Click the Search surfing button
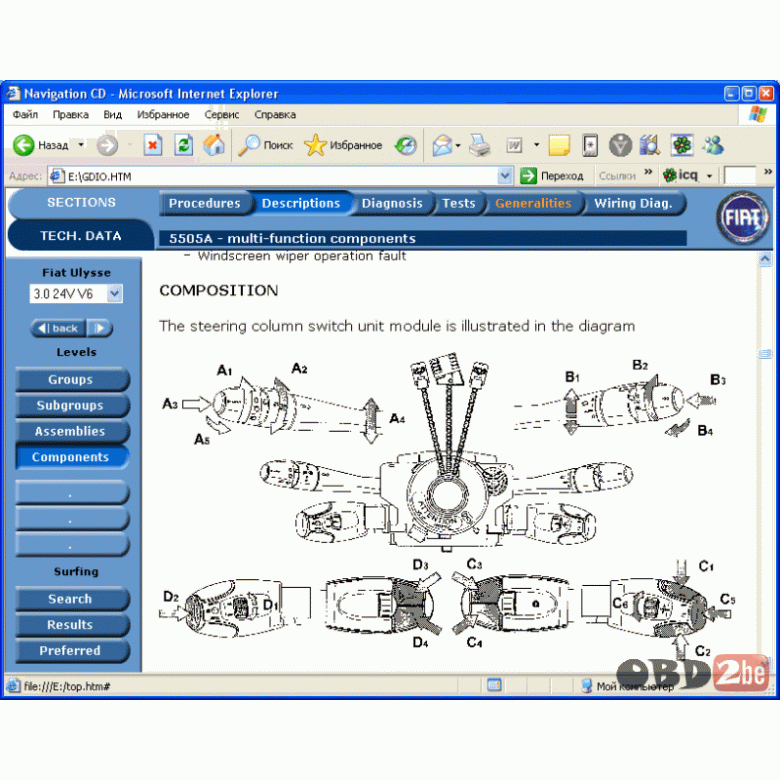Viewport: 780px width, 780px height. tap(72, 599)
